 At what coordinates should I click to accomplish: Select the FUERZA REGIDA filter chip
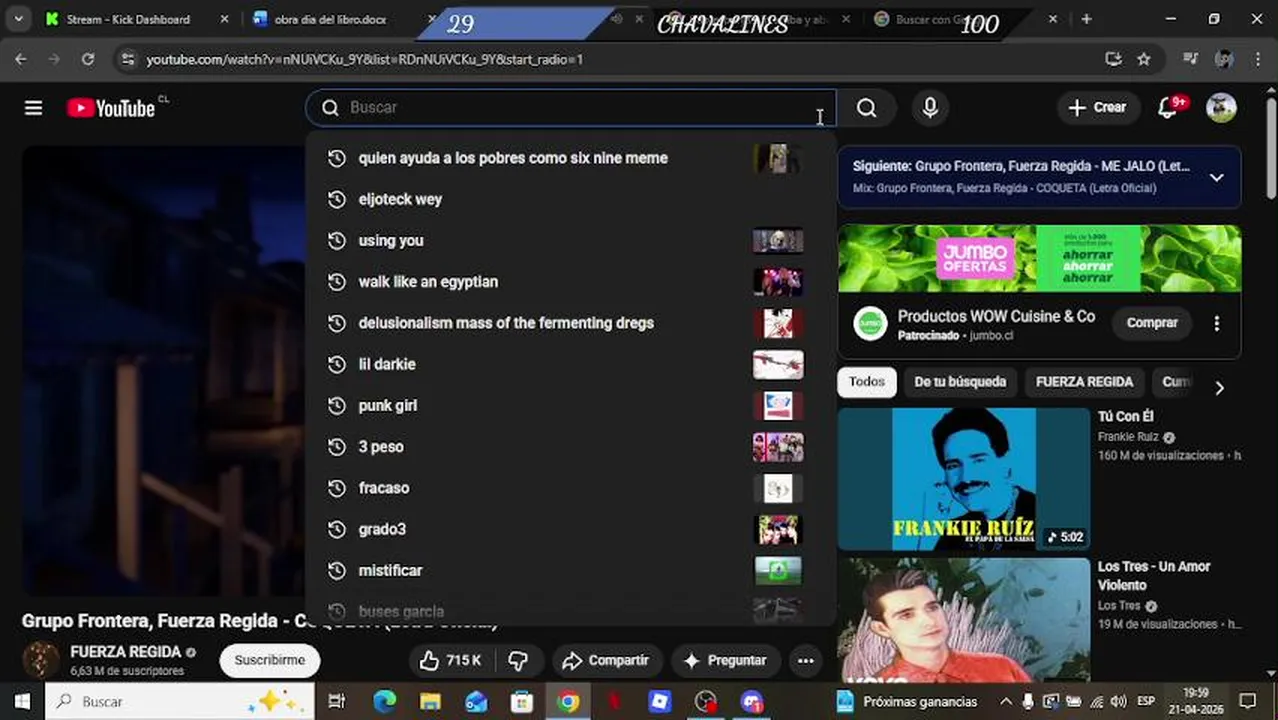(1084, 382)
